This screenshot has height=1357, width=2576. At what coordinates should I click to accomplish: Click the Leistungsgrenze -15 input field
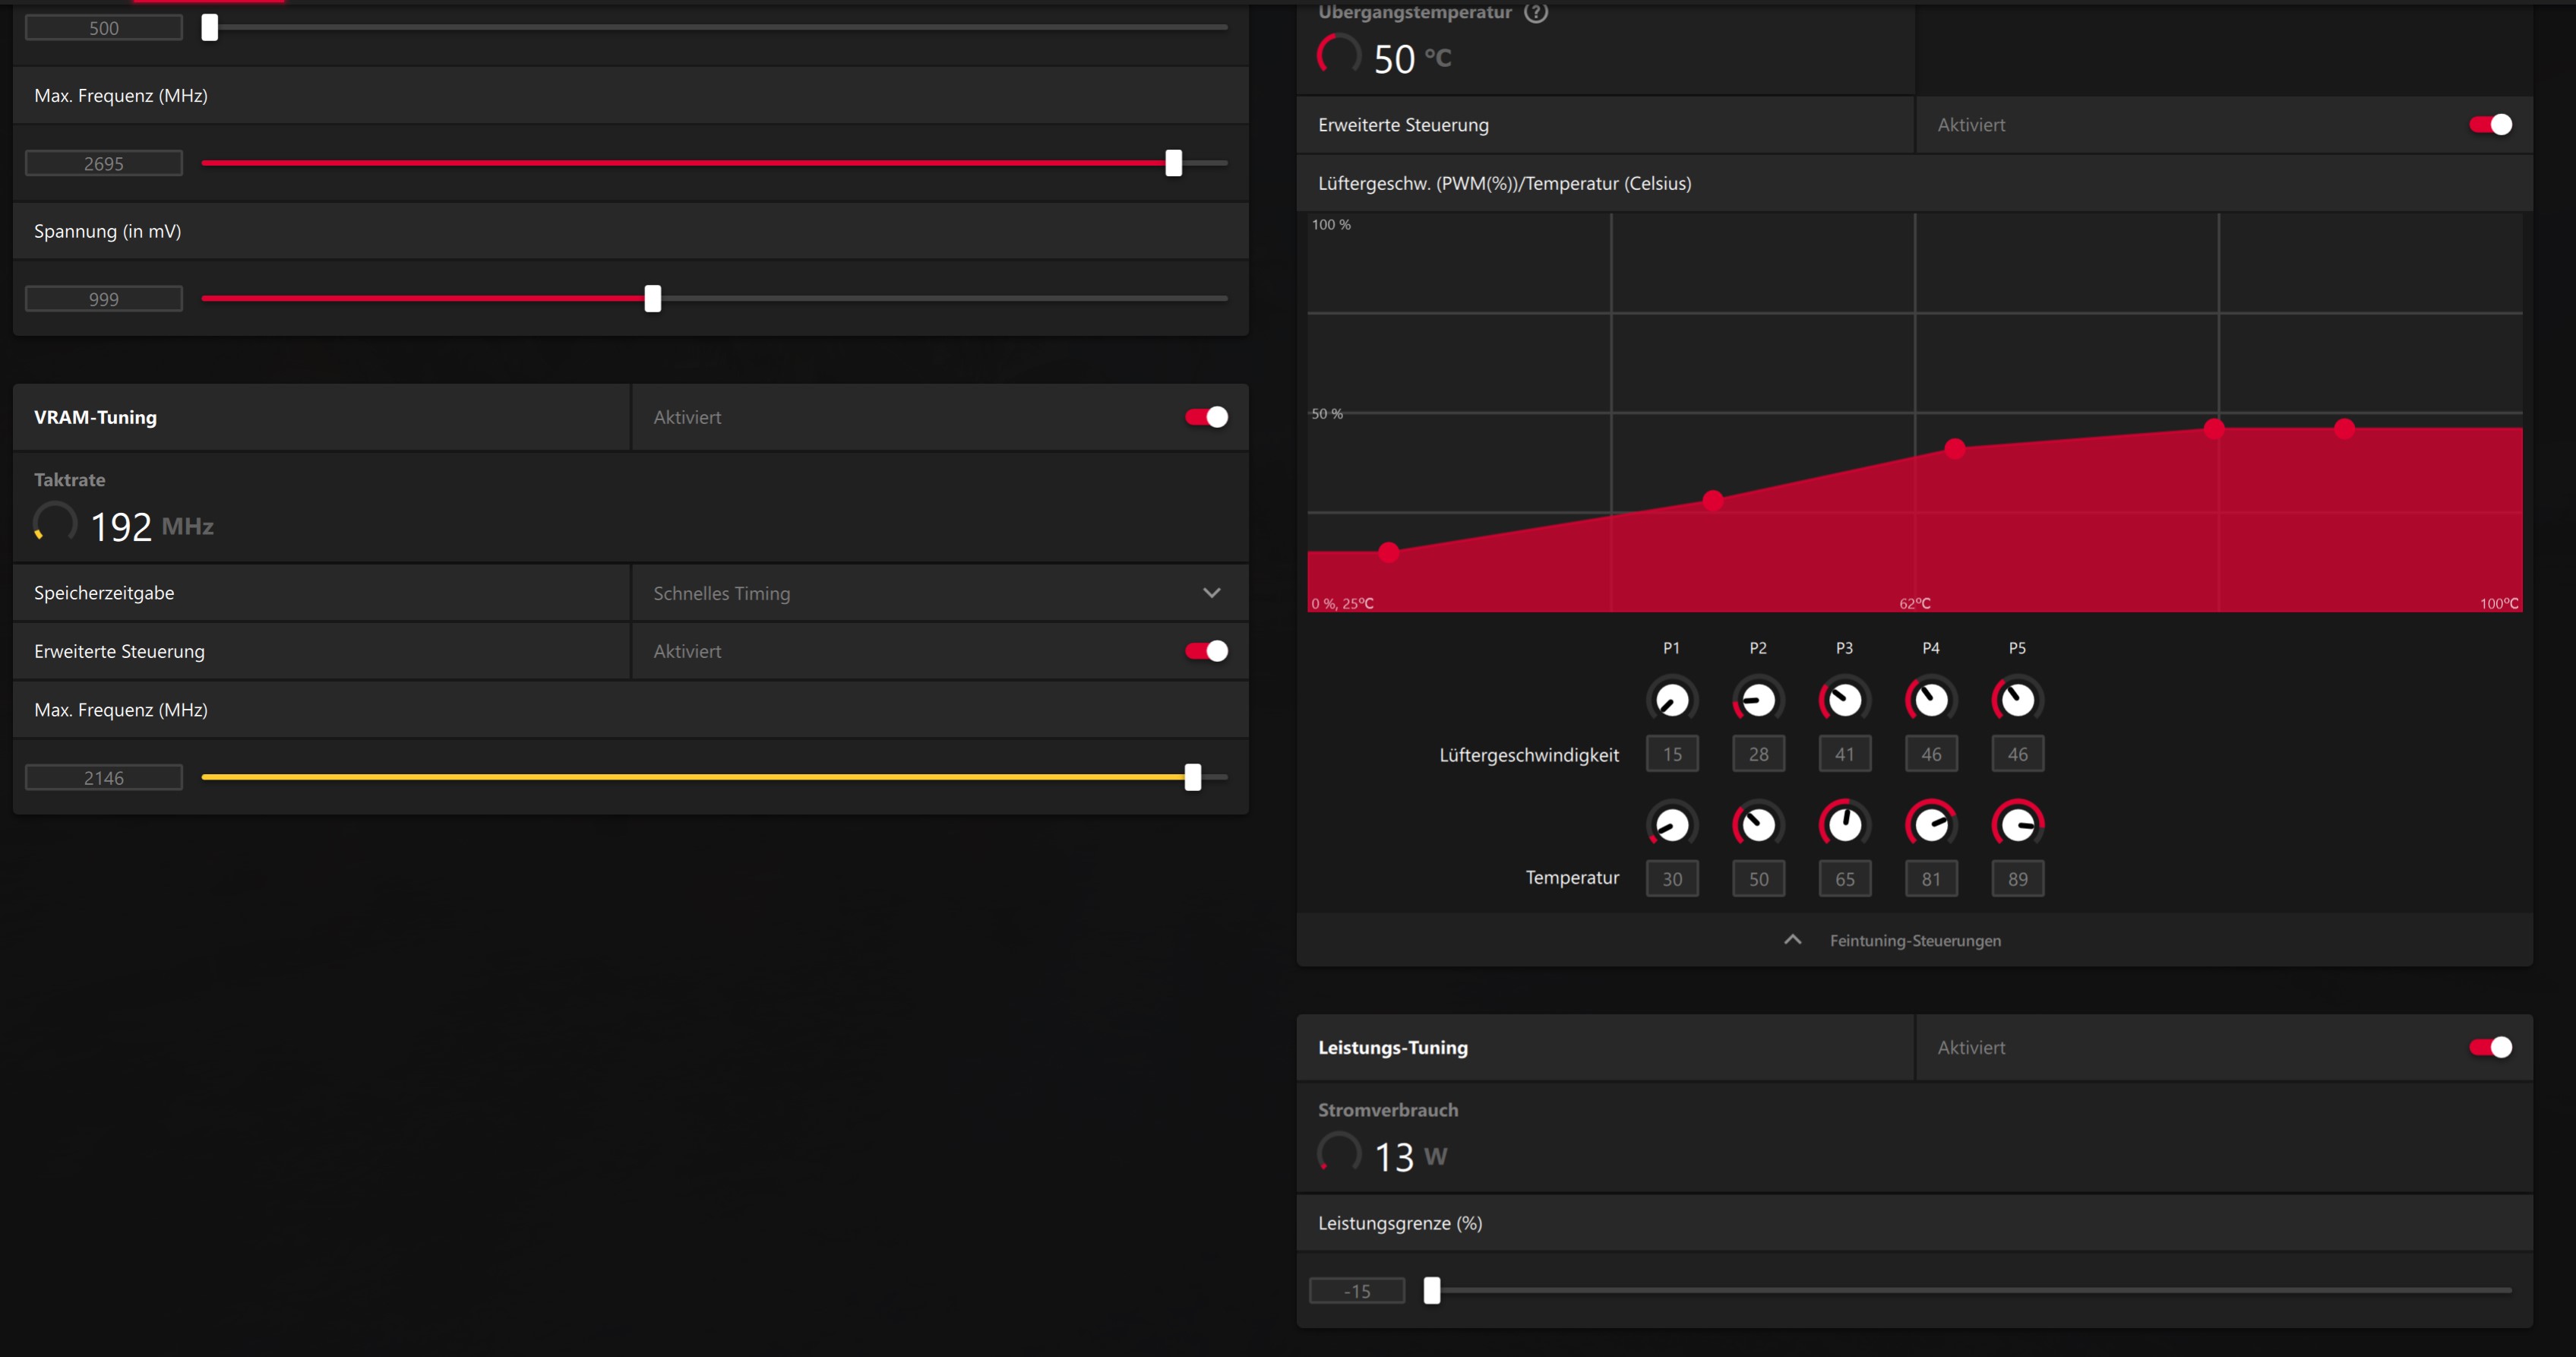click(x=1356, y=1291)
